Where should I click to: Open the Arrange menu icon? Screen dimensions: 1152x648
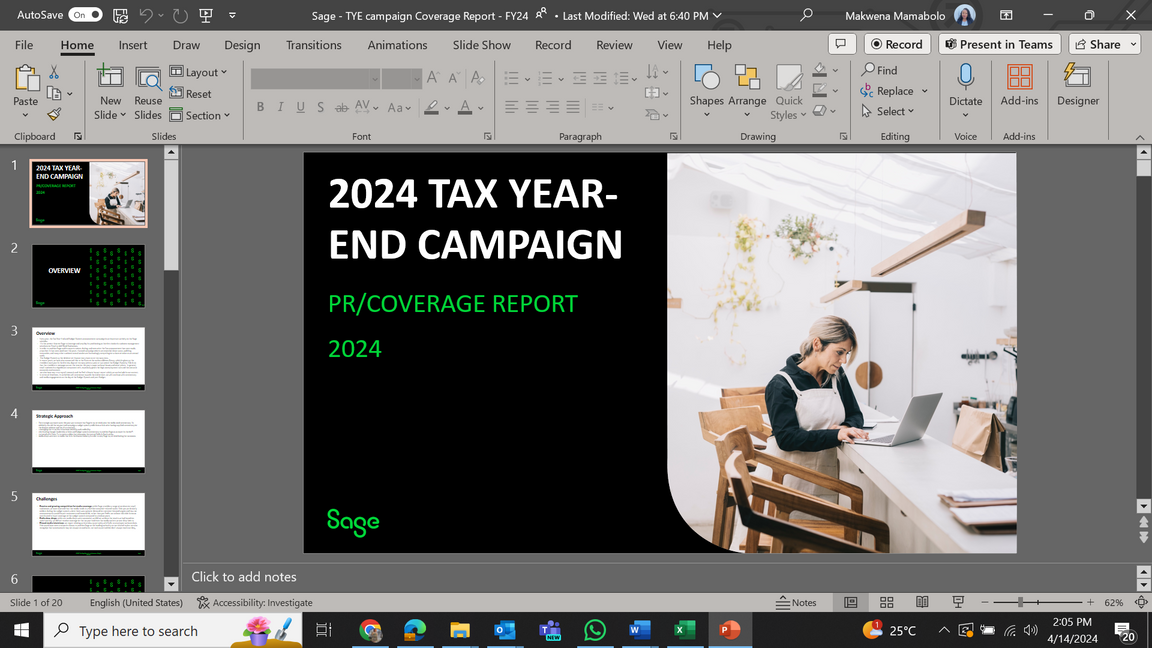coord(746,78)
